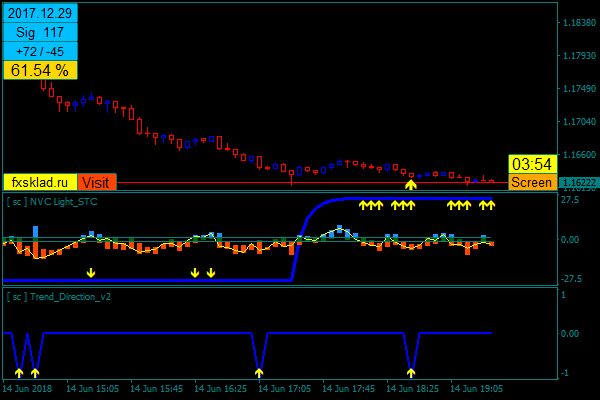Click the 1.17930 price axis label
The width and height of the screenshot is (600, 400).
[x=579, y=56]
